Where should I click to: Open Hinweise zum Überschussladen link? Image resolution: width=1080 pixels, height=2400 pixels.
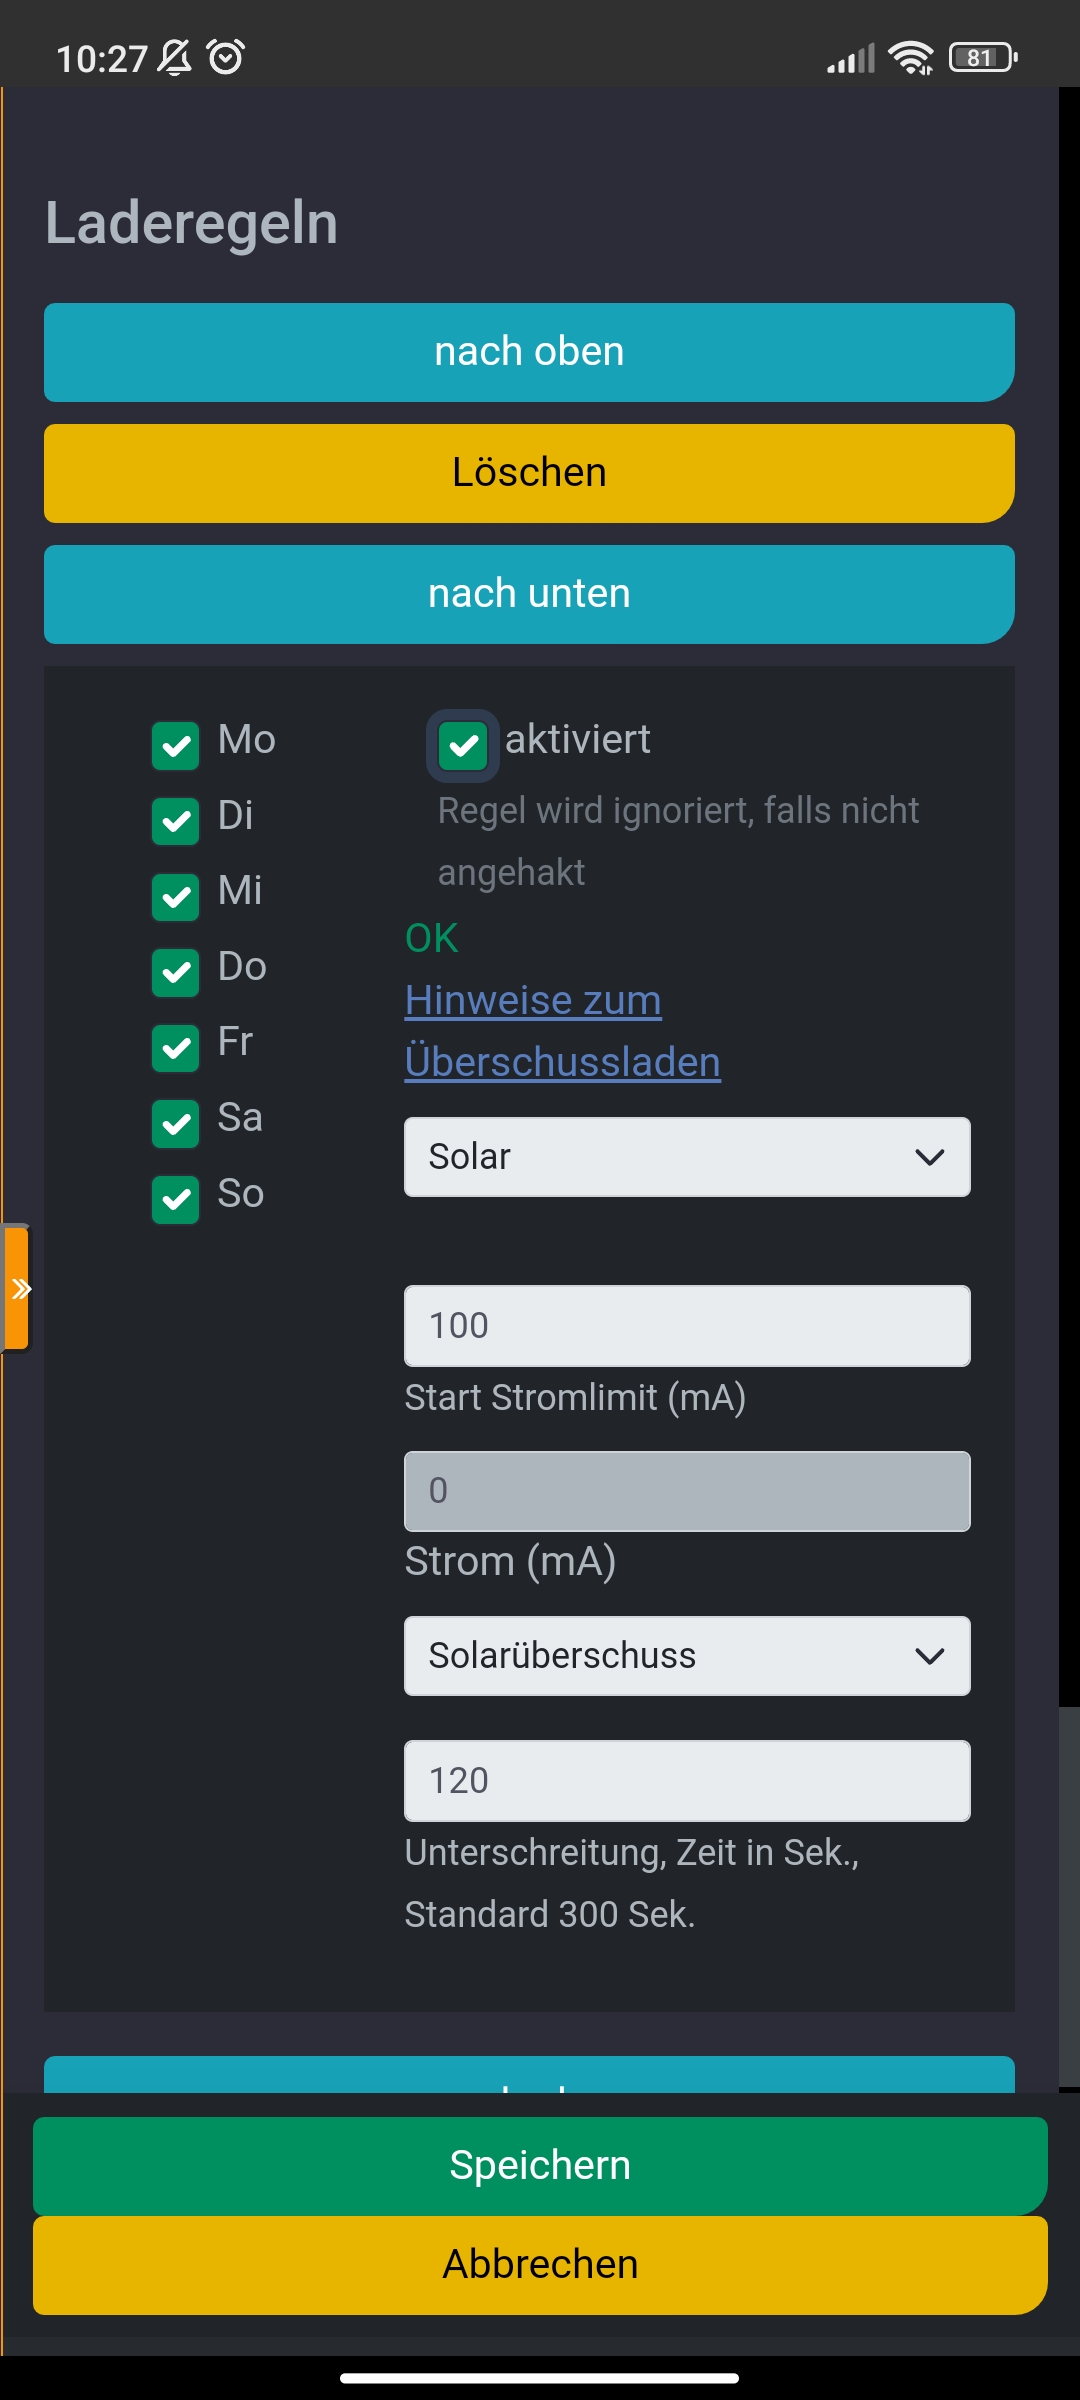point(562,1031)
